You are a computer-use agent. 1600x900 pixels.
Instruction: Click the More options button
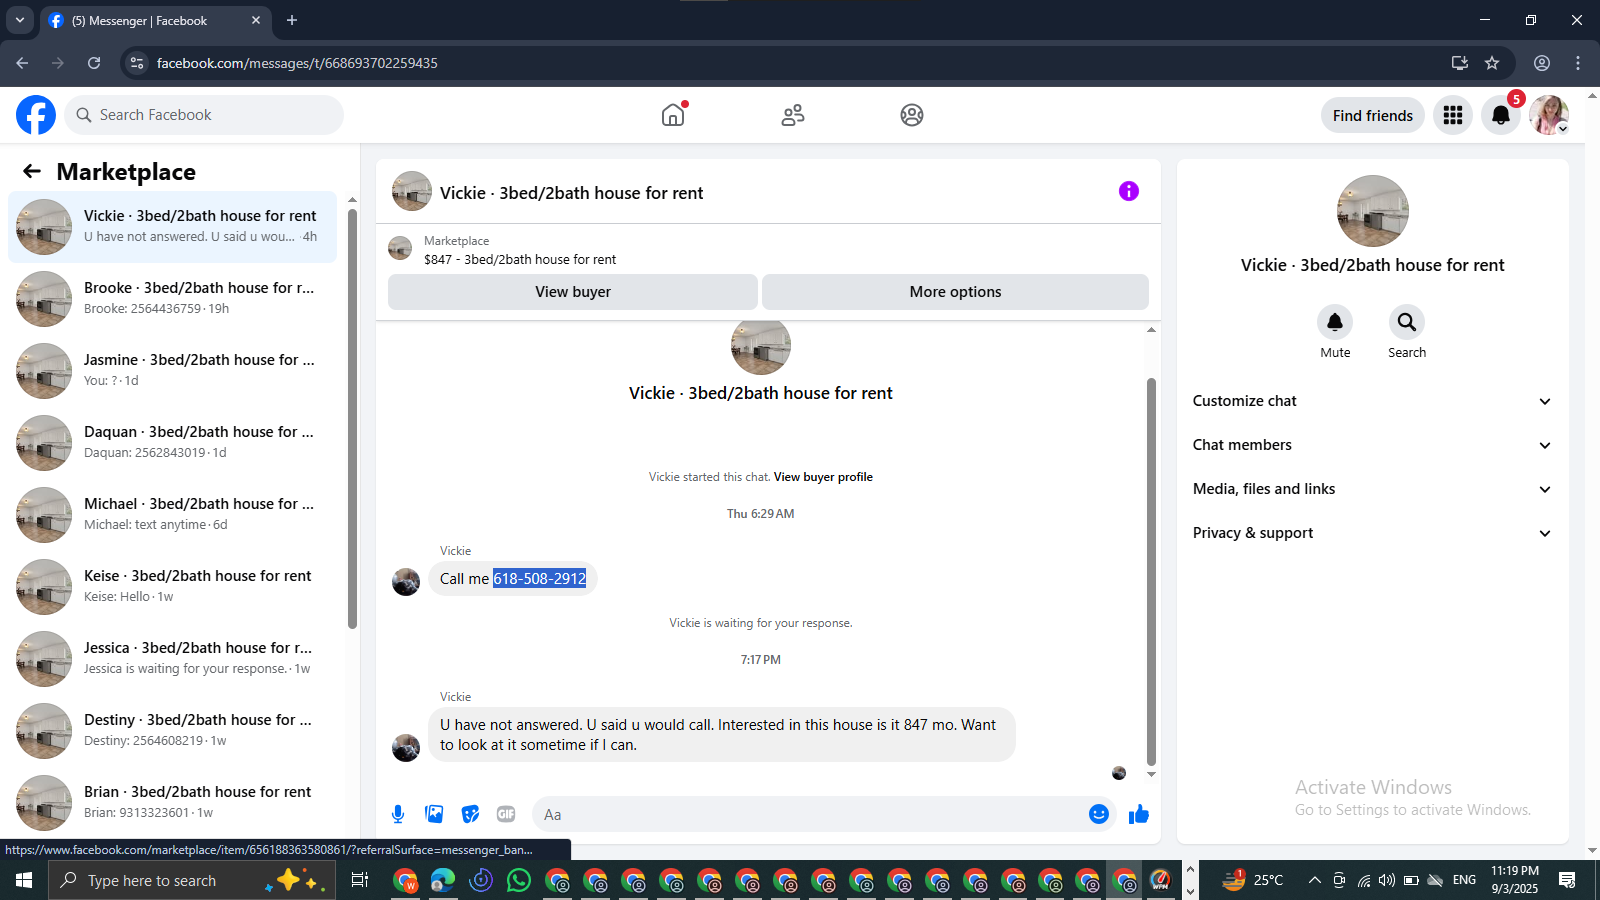point(955,292)
